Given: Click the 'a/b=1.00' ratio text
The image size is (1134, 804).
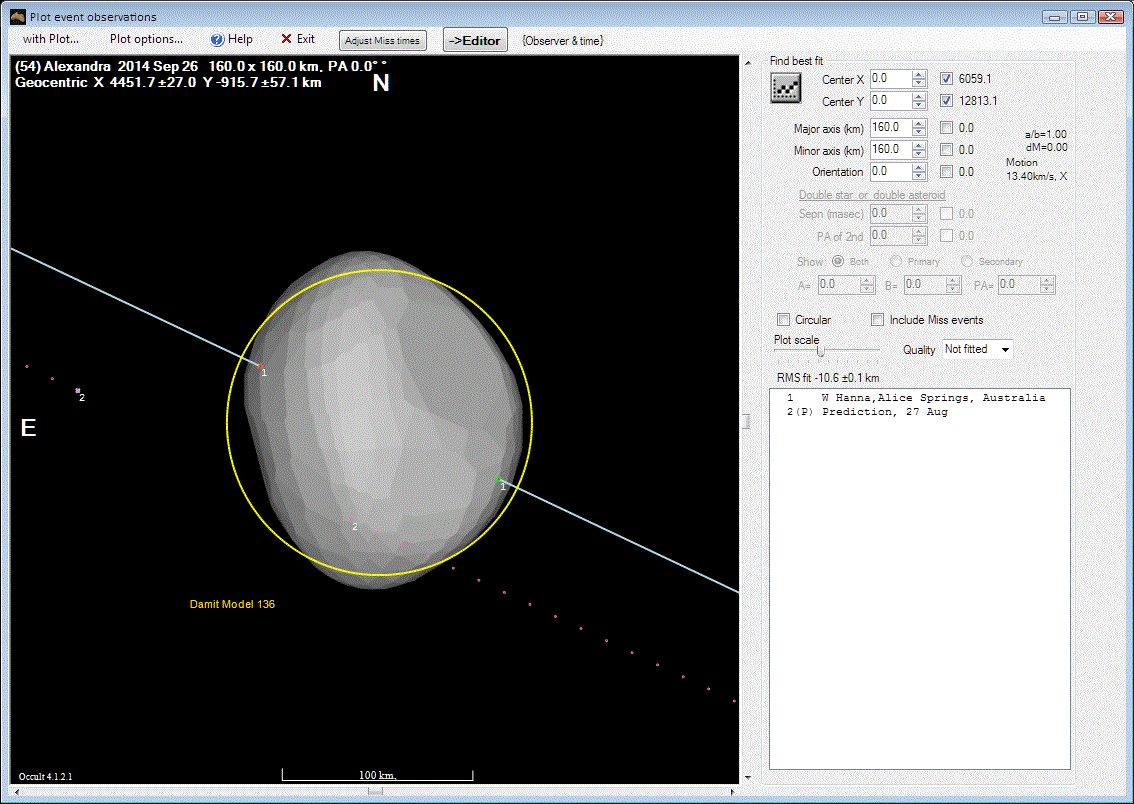Looking at the screenshot, I should [x=1046, y=134].
